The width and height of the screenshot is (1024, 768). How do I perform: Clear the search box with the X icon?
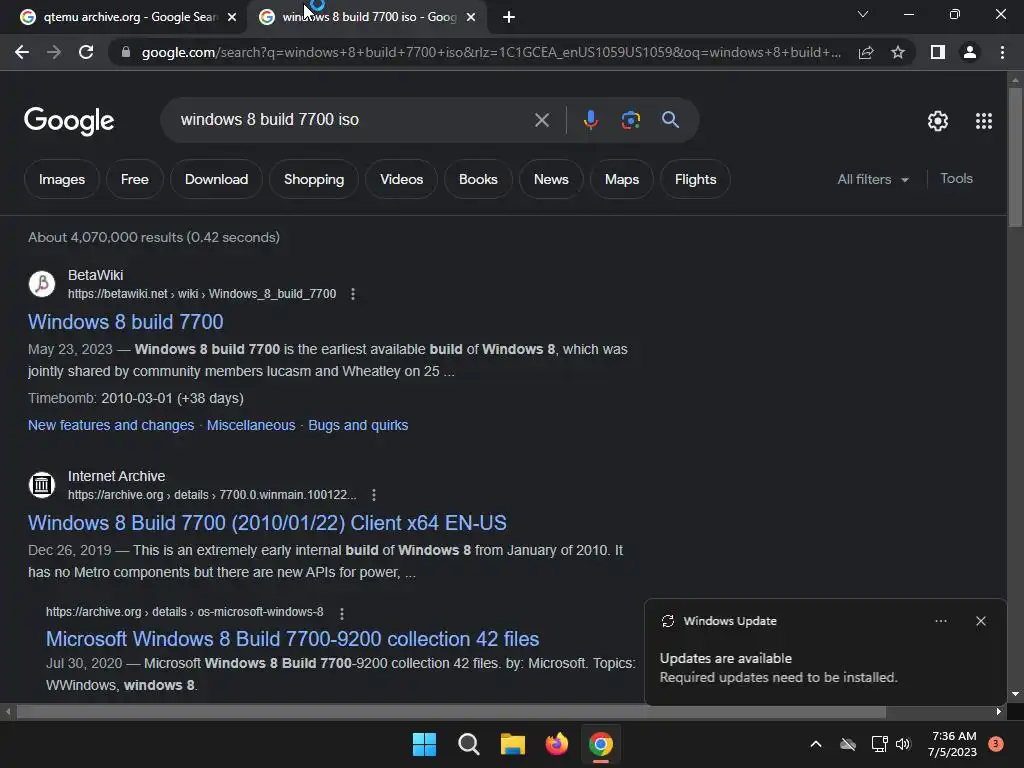coord(541,120)
